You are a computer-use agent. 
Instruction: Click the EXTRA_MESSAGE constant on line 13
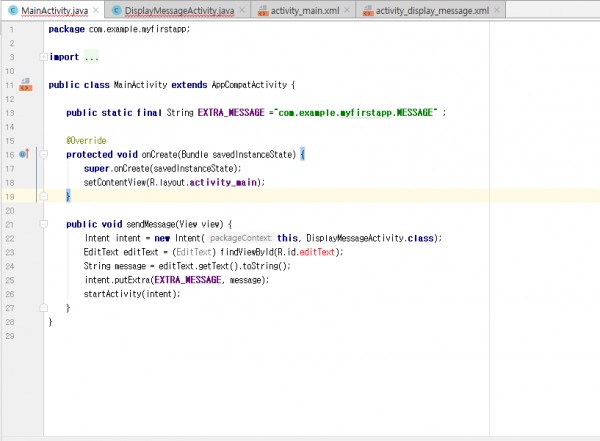[231, 113]
